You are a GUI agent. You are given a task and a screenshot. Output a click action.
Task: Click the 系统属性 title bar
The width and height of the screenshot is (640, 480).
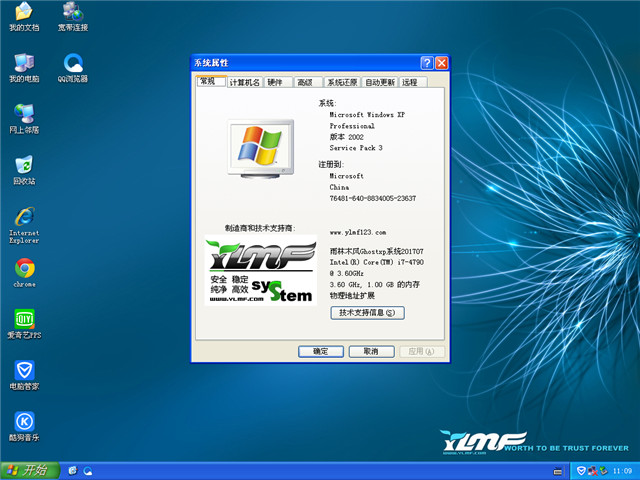click(x=306, y=63)
